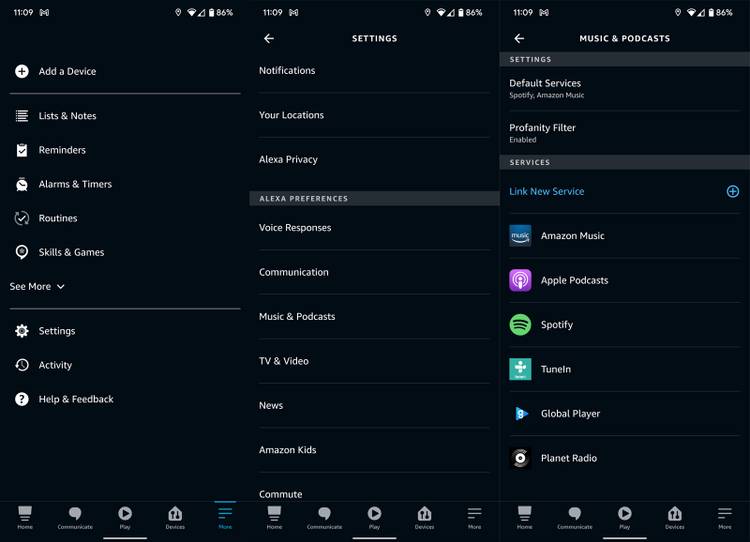Screen dimensions: 750x542
Task: Select the Apple Podcasts icon
Action: (520, 280)
